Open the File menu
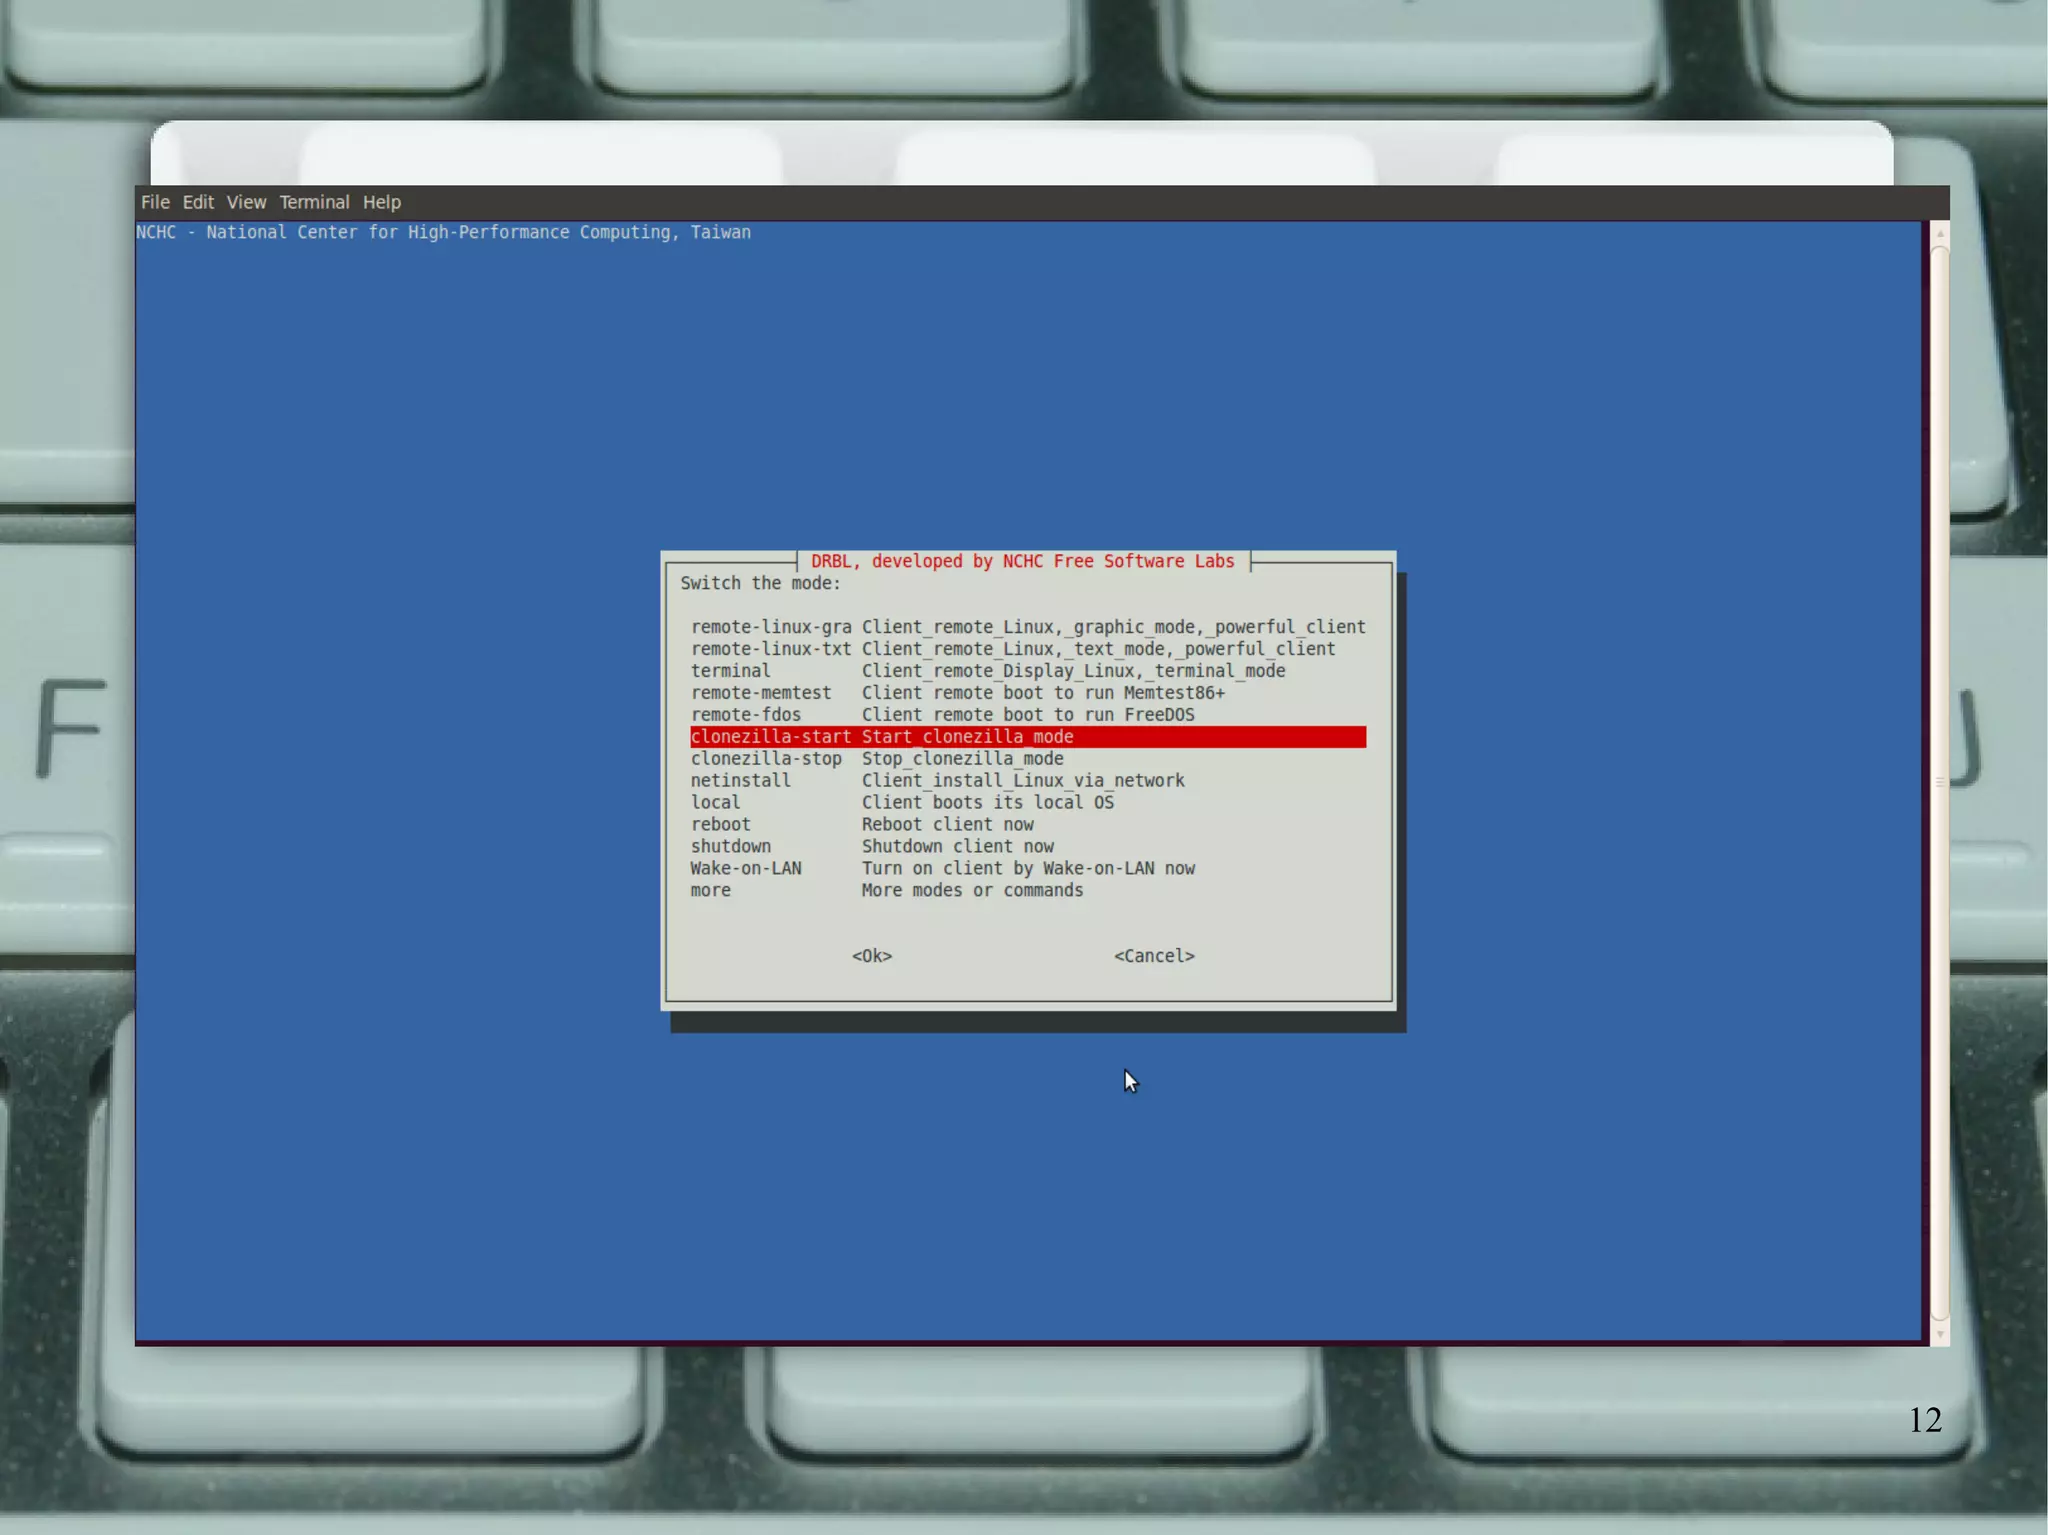 tap(155, 202)
